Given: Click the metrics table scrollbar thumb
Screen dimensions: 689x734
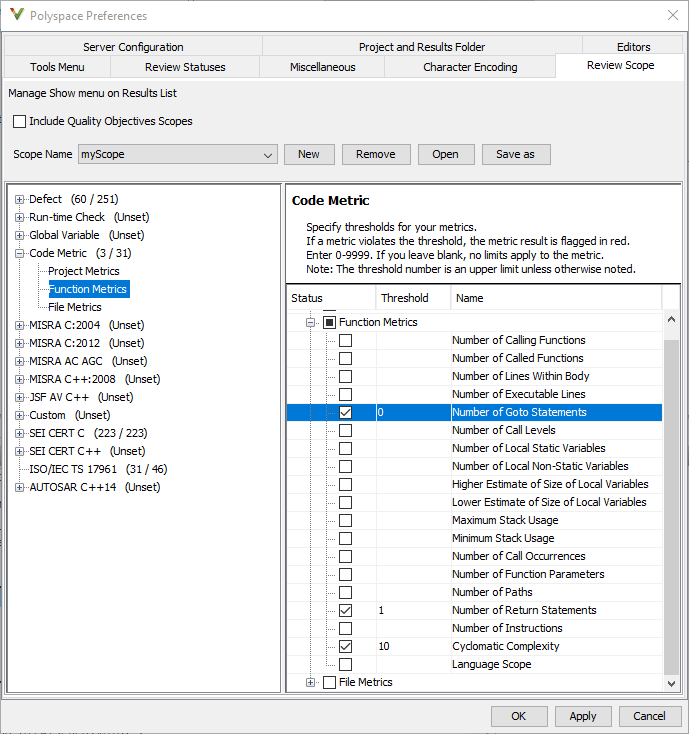Looking at the screenshot, I should tap(671, 506).
